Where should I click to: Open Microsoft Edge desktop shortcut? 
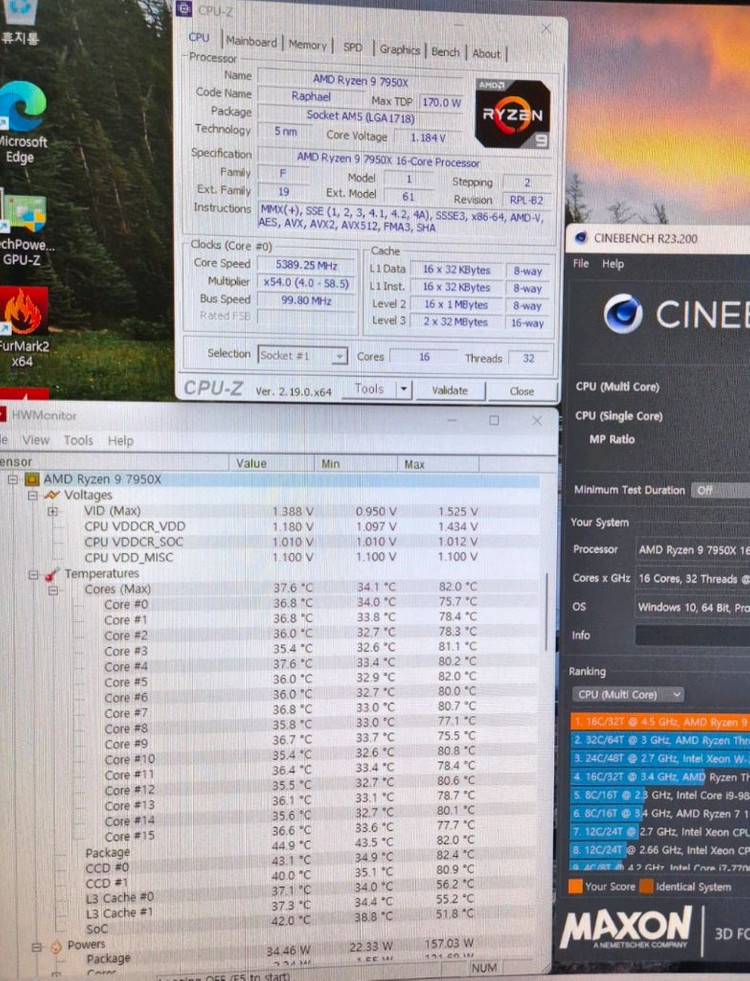[22, 122]
